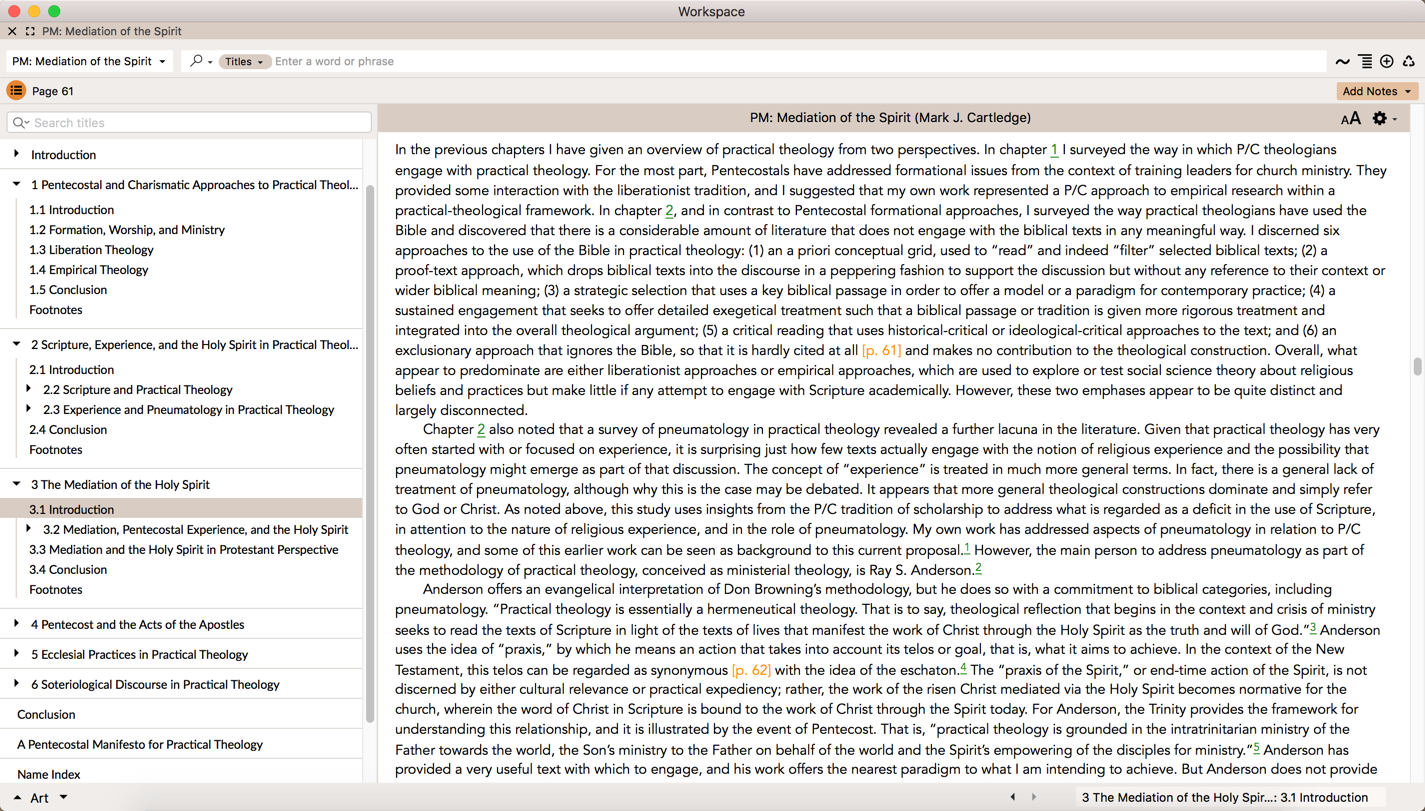Open the gear display settings menu

coord(1384,118)
